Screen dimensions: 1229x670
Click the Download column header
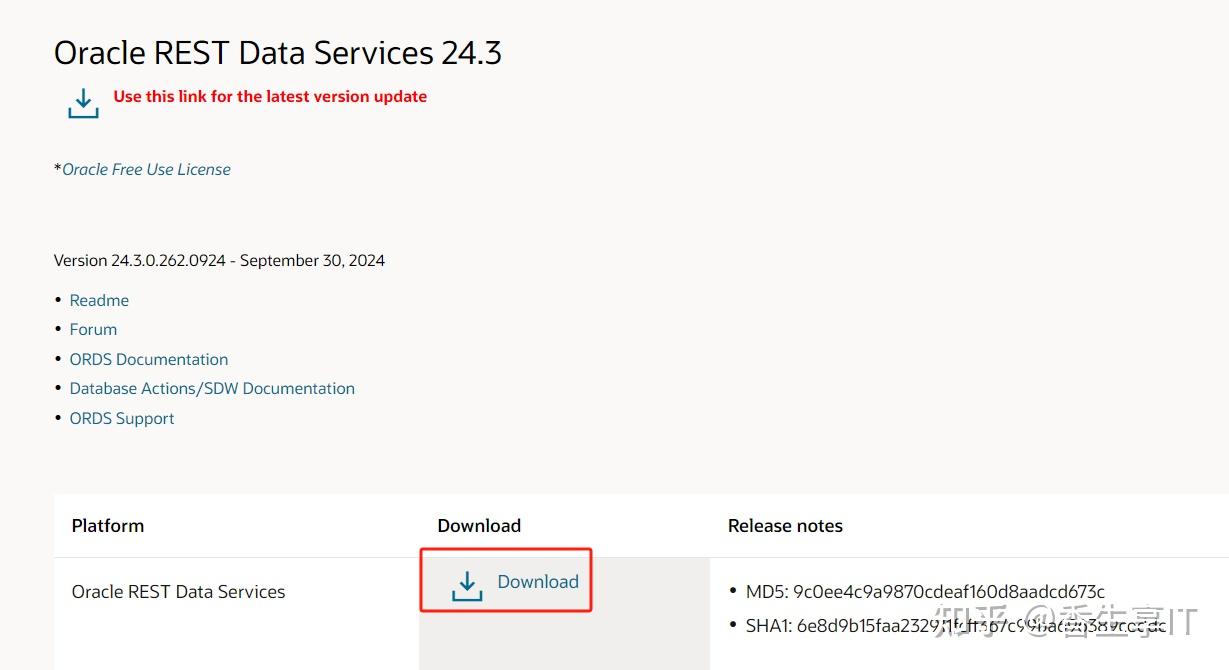(x=479, y=526)
